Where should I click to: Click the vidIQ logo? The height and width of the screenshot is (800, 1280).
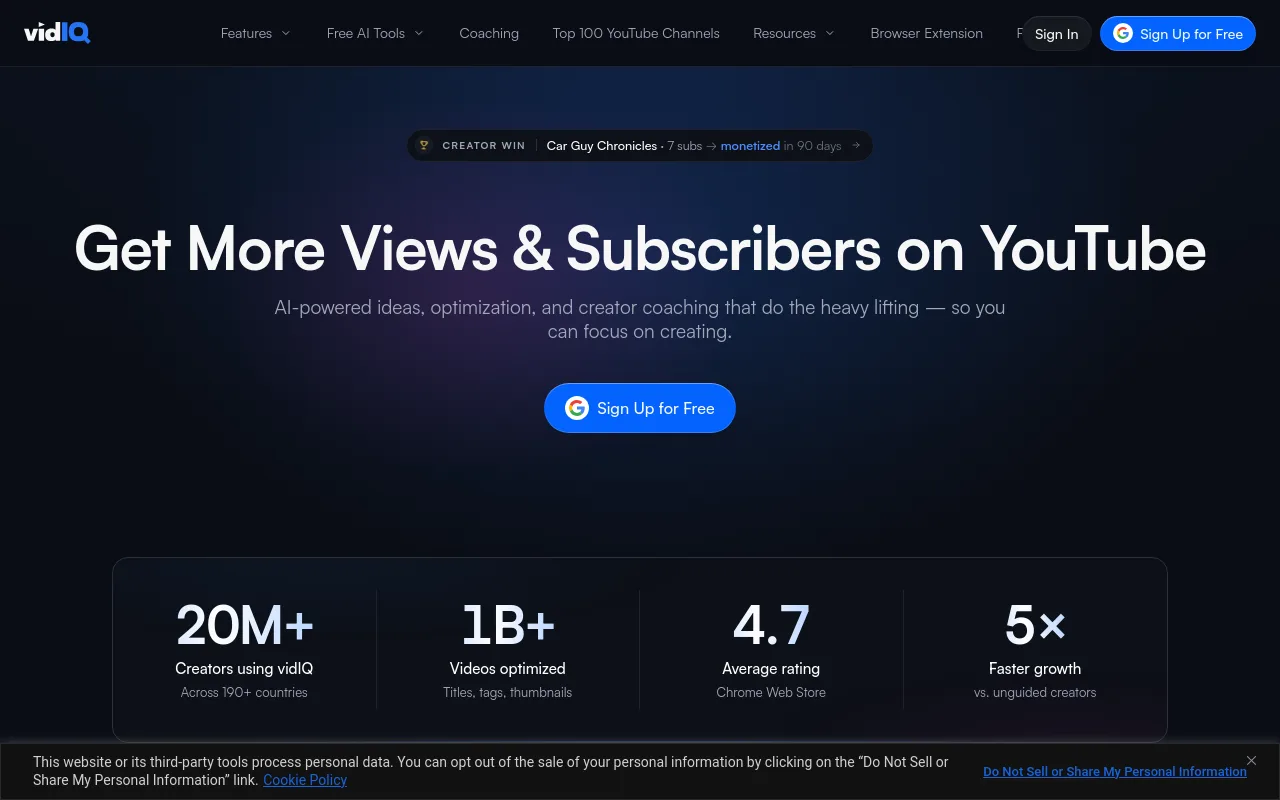(57, 33)
